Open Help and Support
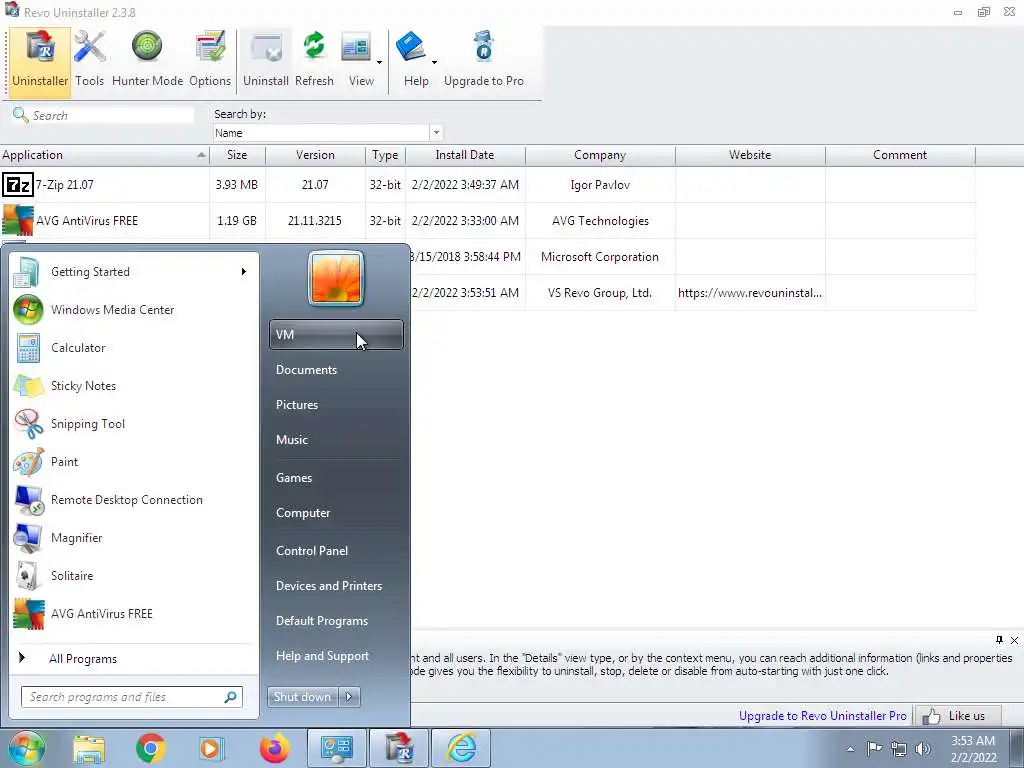 [336, 656]
